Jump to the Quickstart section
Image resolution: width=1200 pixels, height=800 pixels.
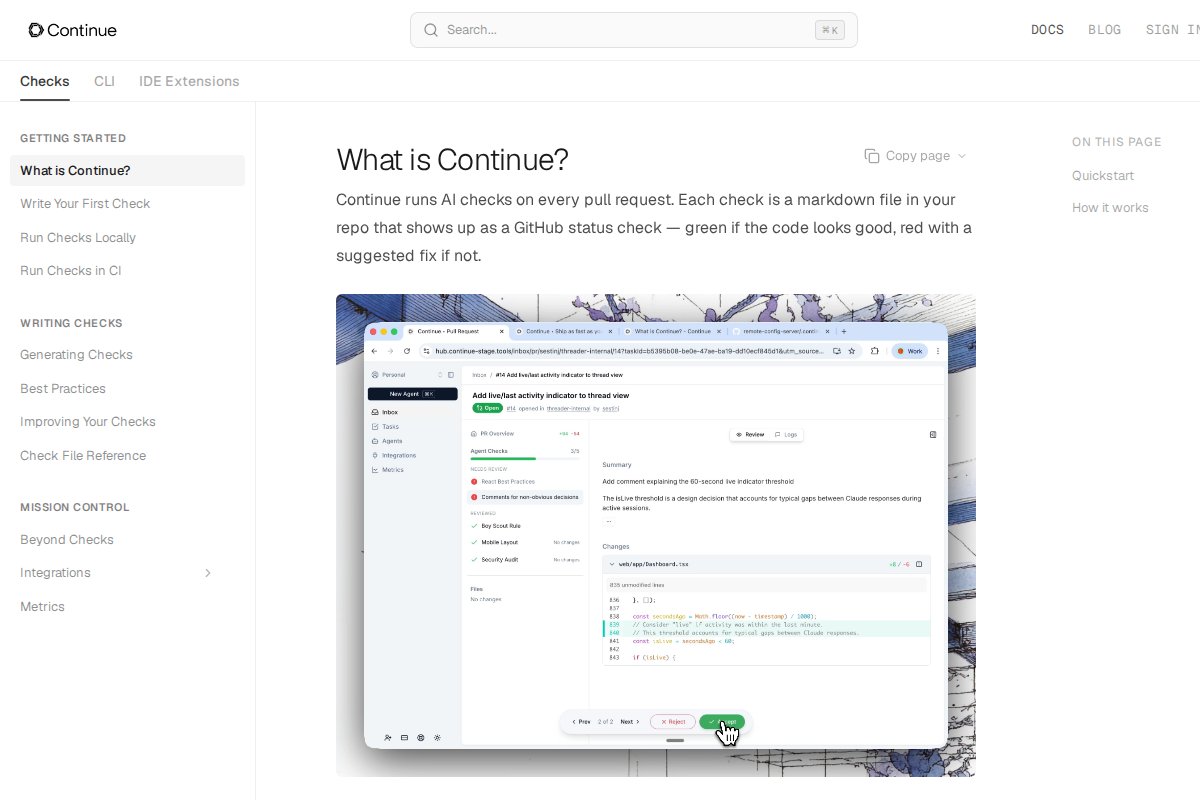pos(1103,176)
